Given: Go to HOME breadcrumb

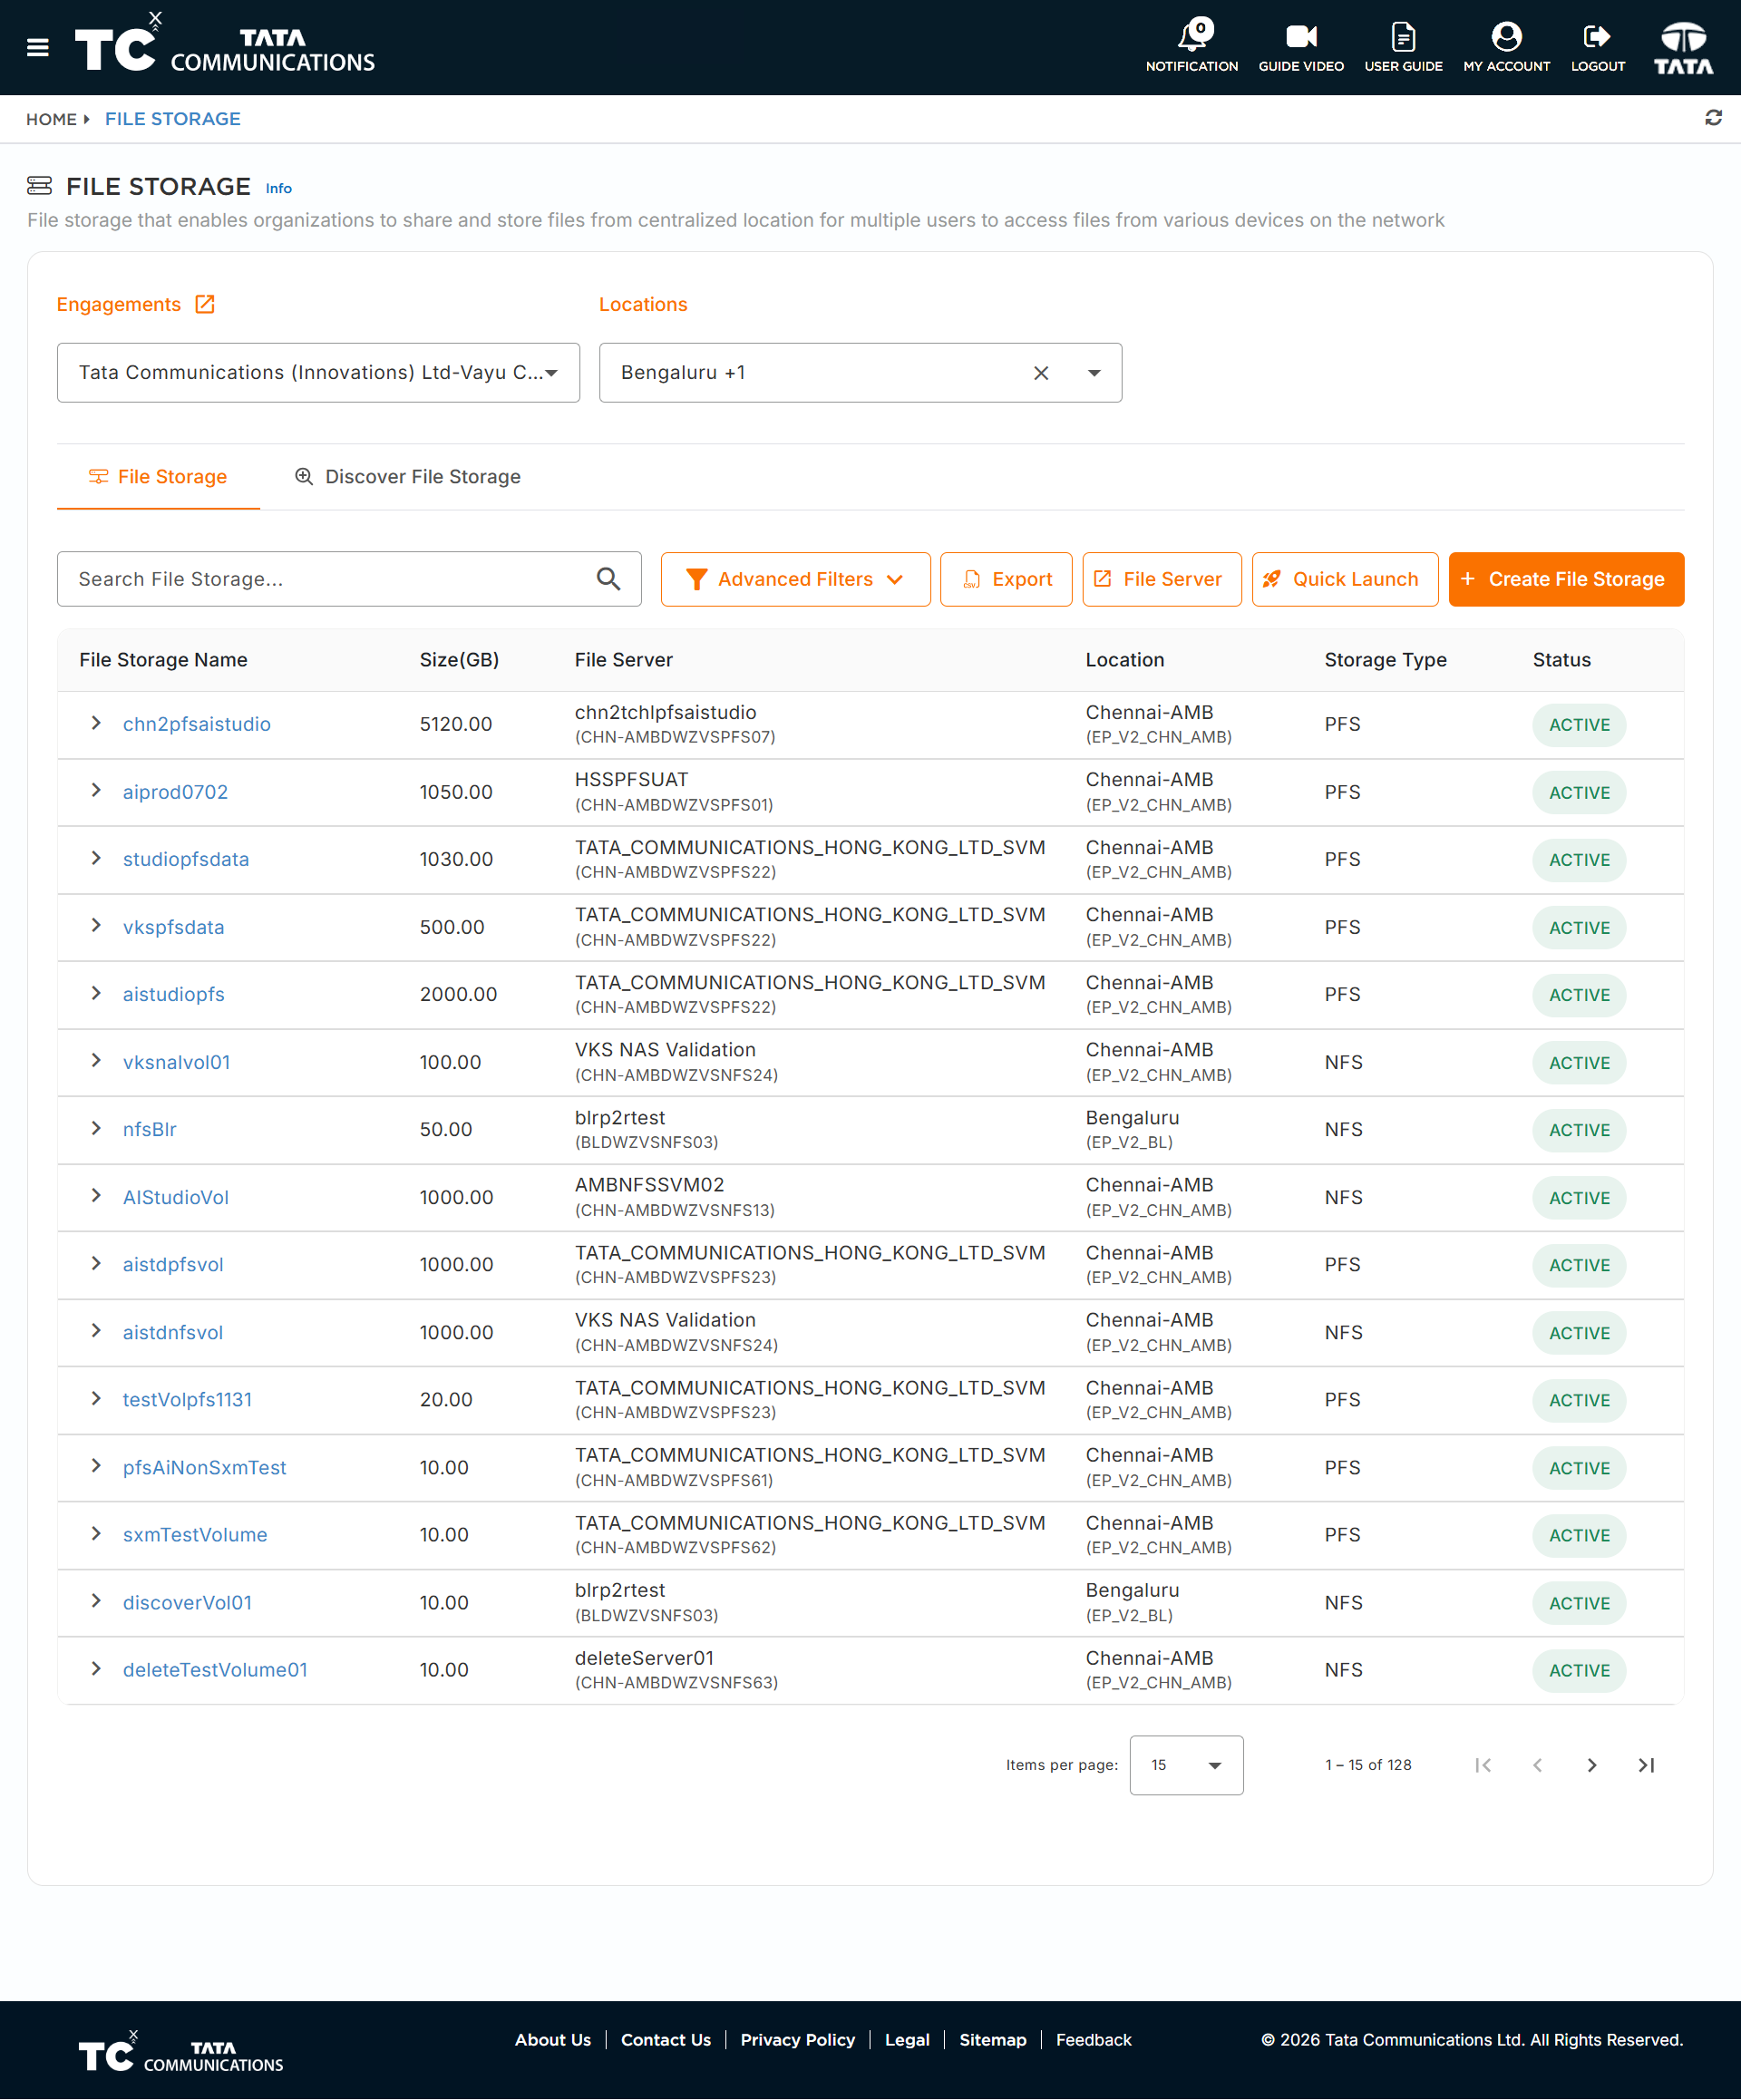Looking at the screenshot, I should 51,119.
